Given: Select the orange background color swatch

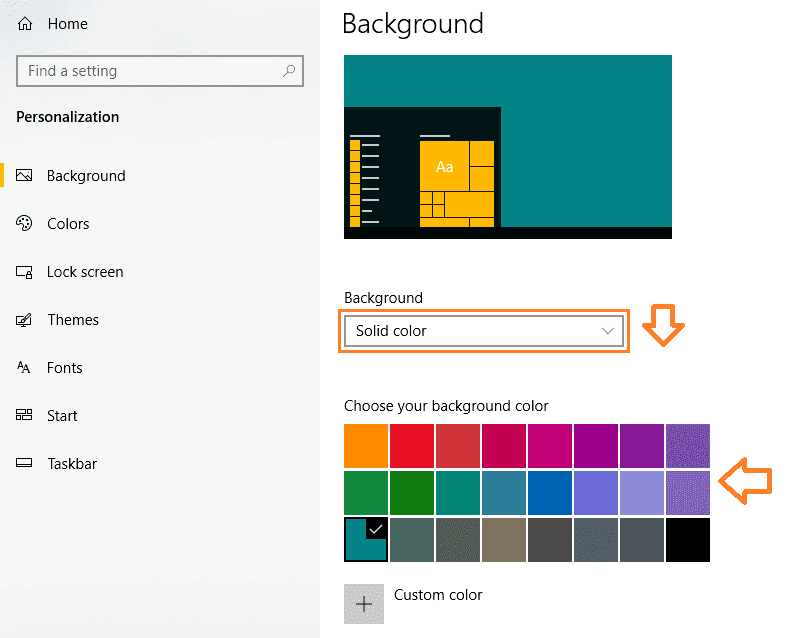Looking at the screenshot, I should 366,446.
